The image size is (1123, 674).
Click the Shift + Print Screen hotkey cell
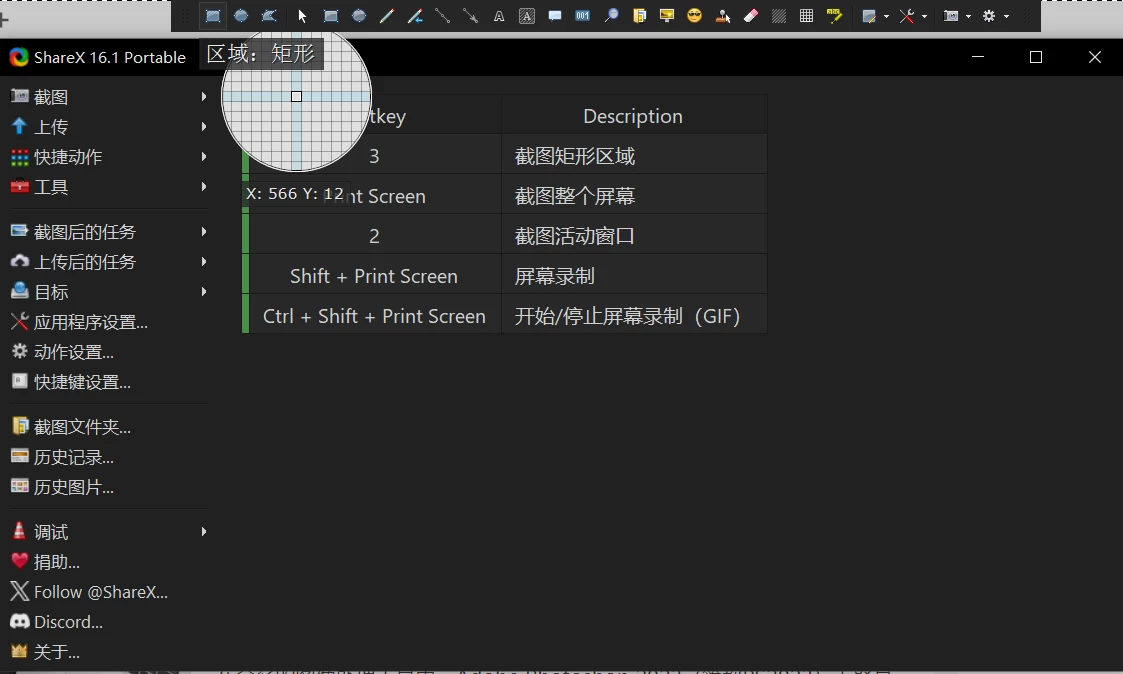click(x=374, y=276)
